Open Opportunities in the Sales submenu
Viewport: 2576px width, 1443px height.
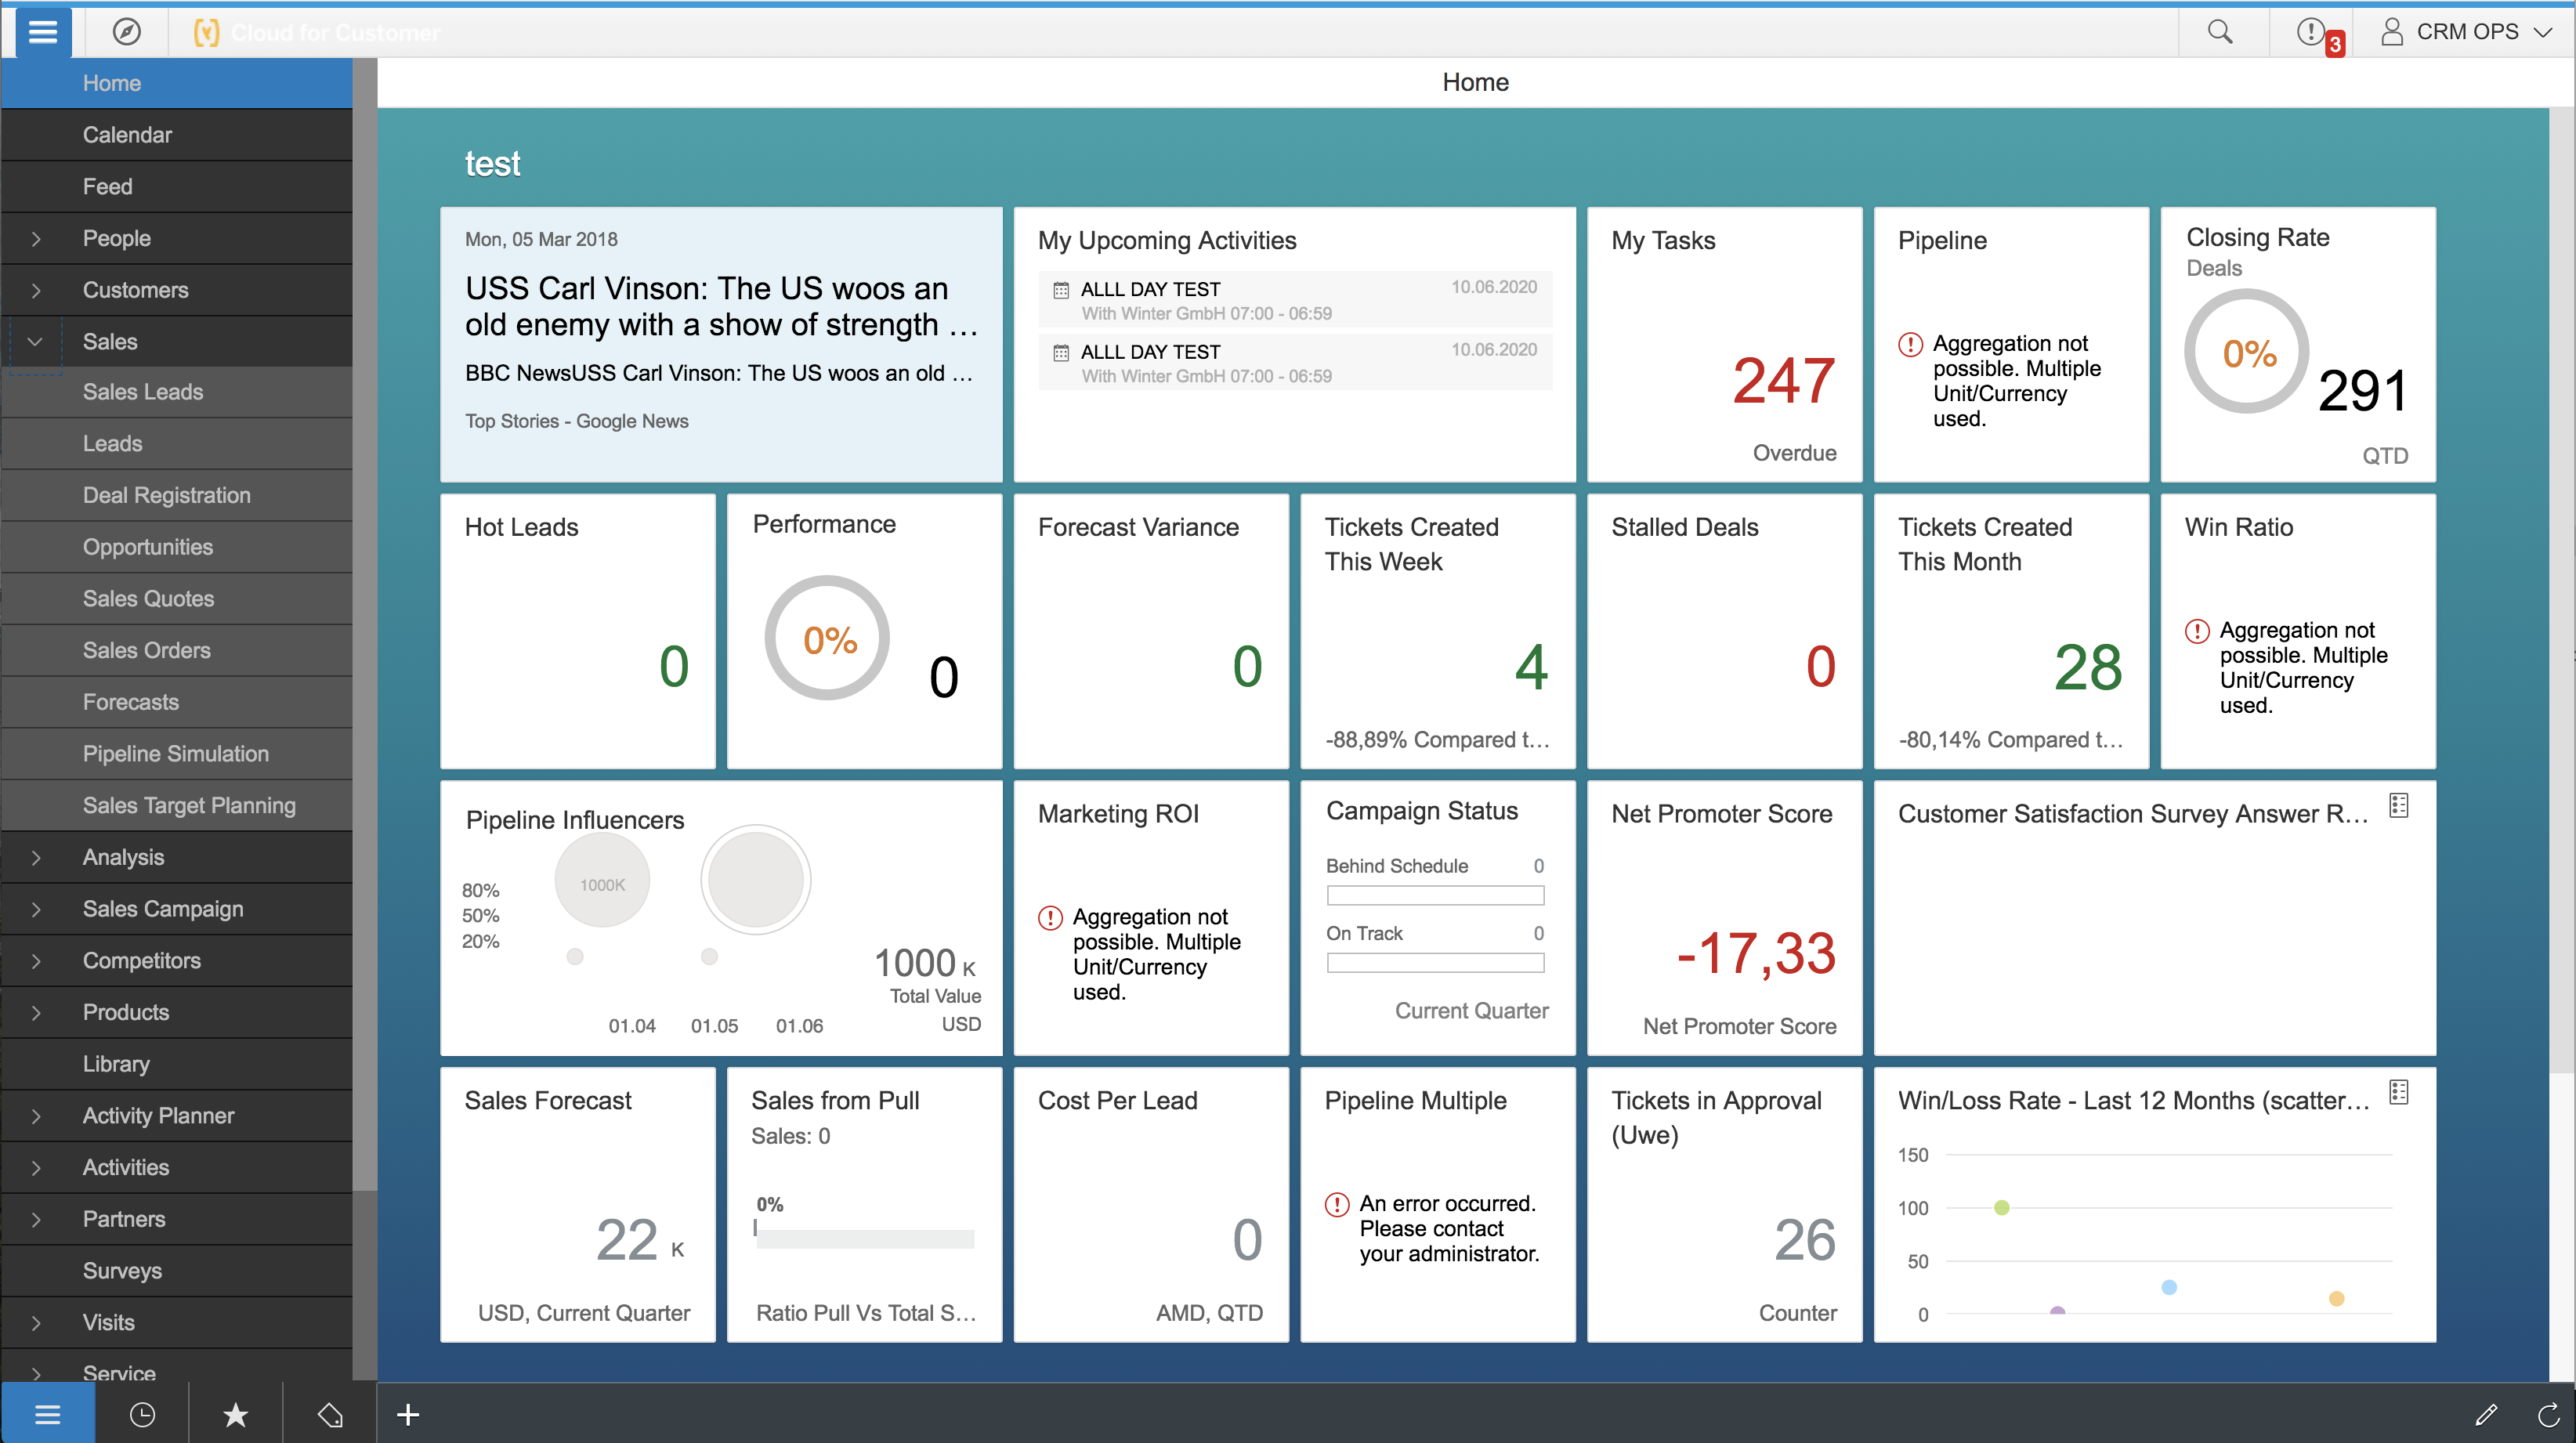(x=148, y=547)
